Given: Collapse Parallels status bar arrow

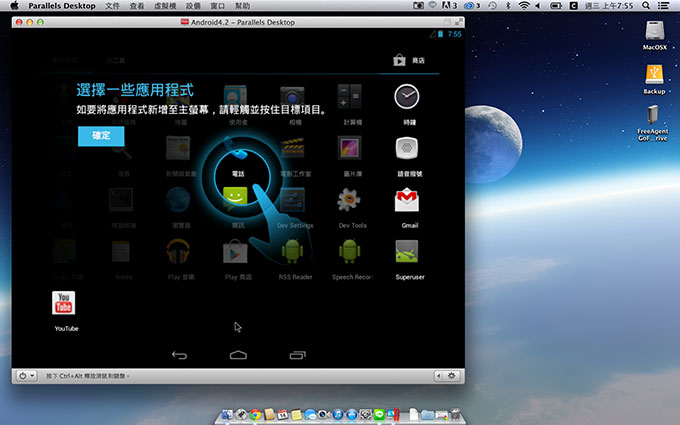Looking at the screenshot, I should (x=439, y=376).
